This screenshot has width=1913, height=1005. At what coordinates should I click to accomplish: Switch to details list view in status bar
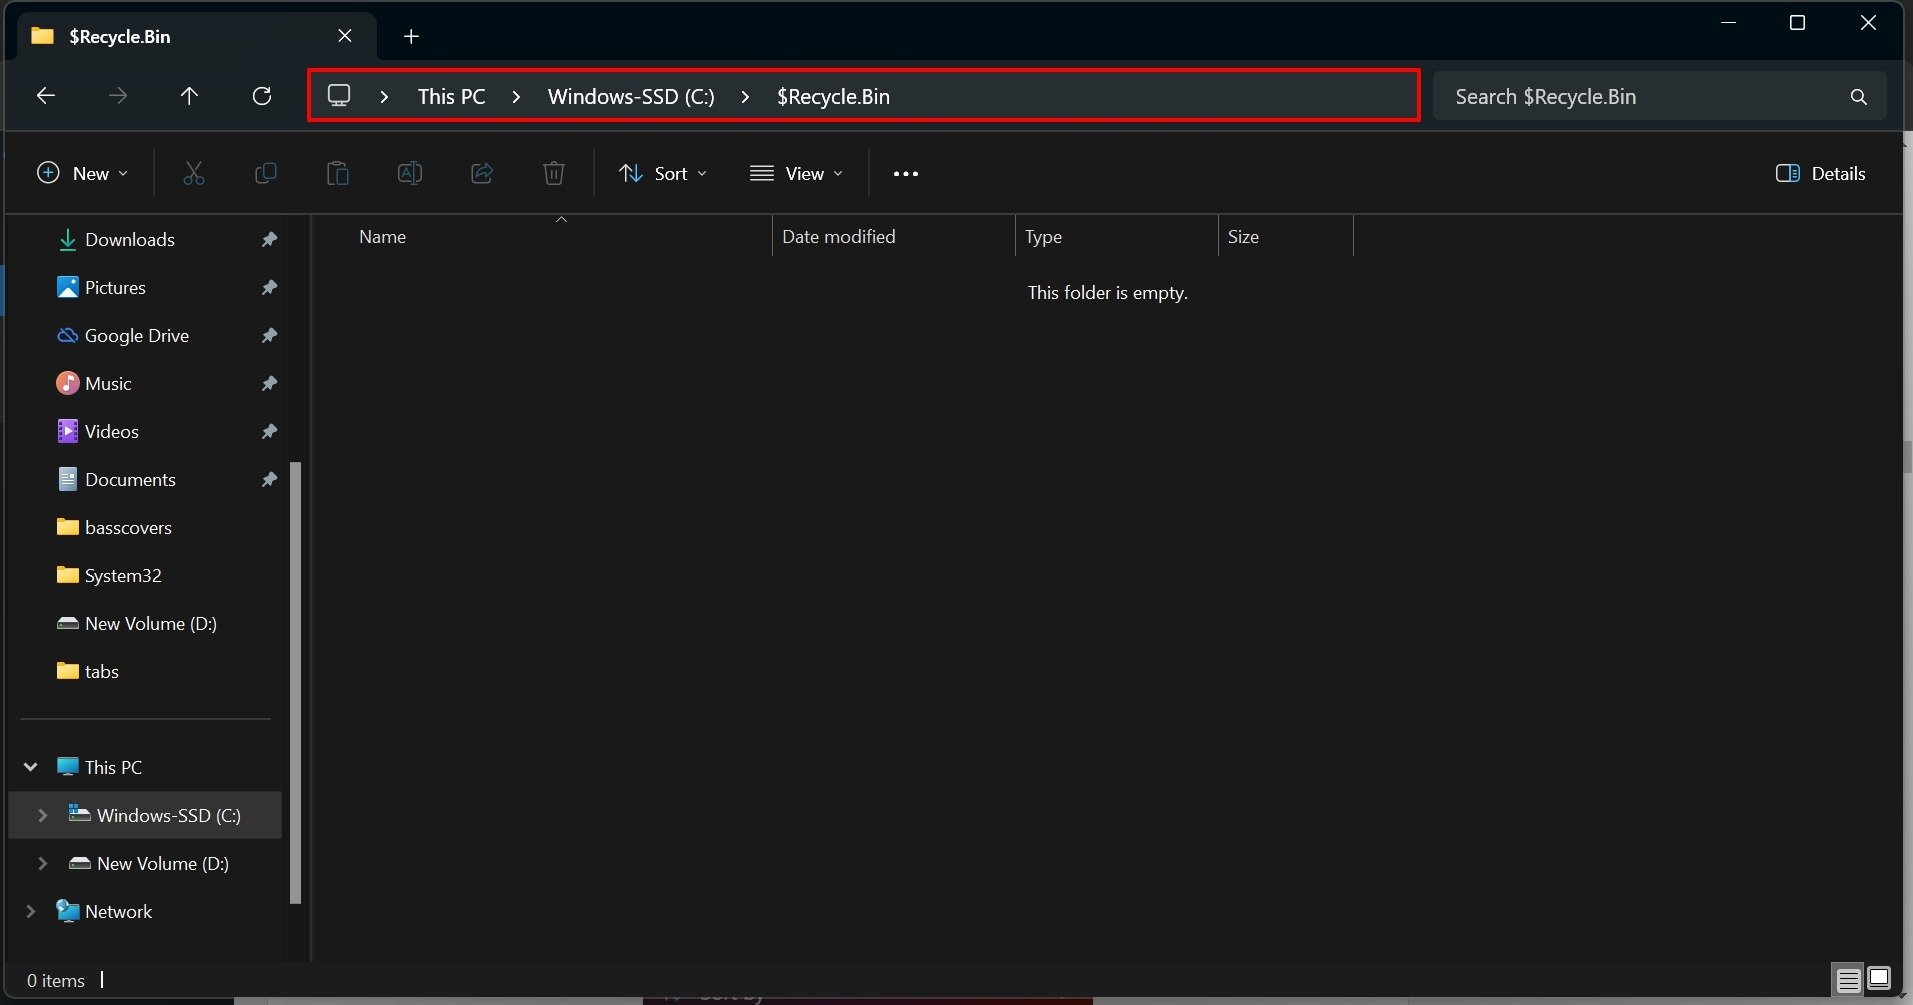1848,979
